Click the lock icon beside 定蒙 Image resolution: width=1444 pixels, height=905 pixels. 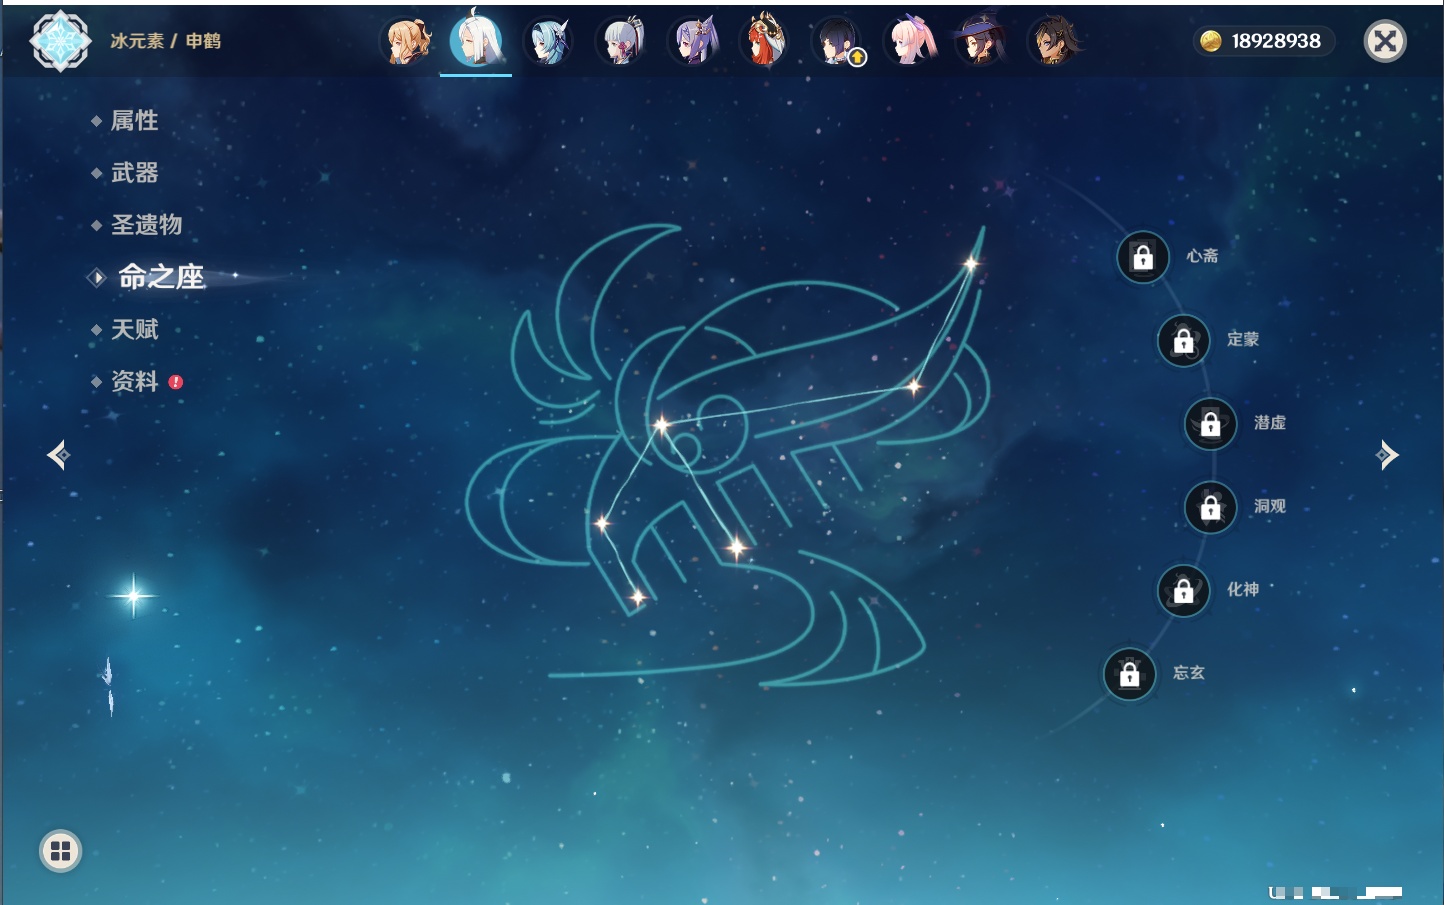[1184, 341]
